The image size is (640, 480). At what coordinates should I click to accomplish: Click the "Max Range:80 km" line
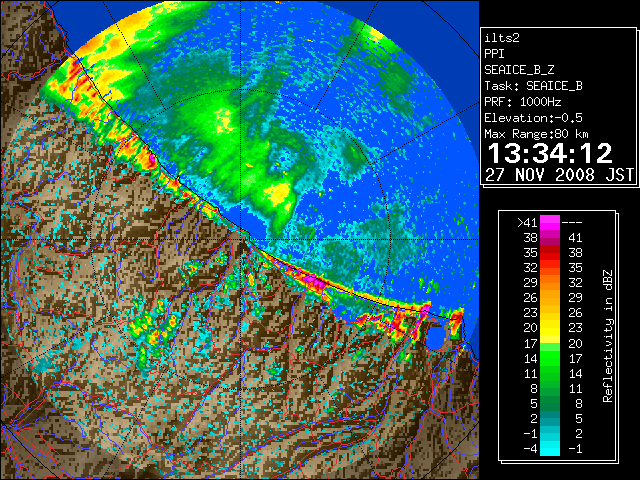(x=536, y=134)
